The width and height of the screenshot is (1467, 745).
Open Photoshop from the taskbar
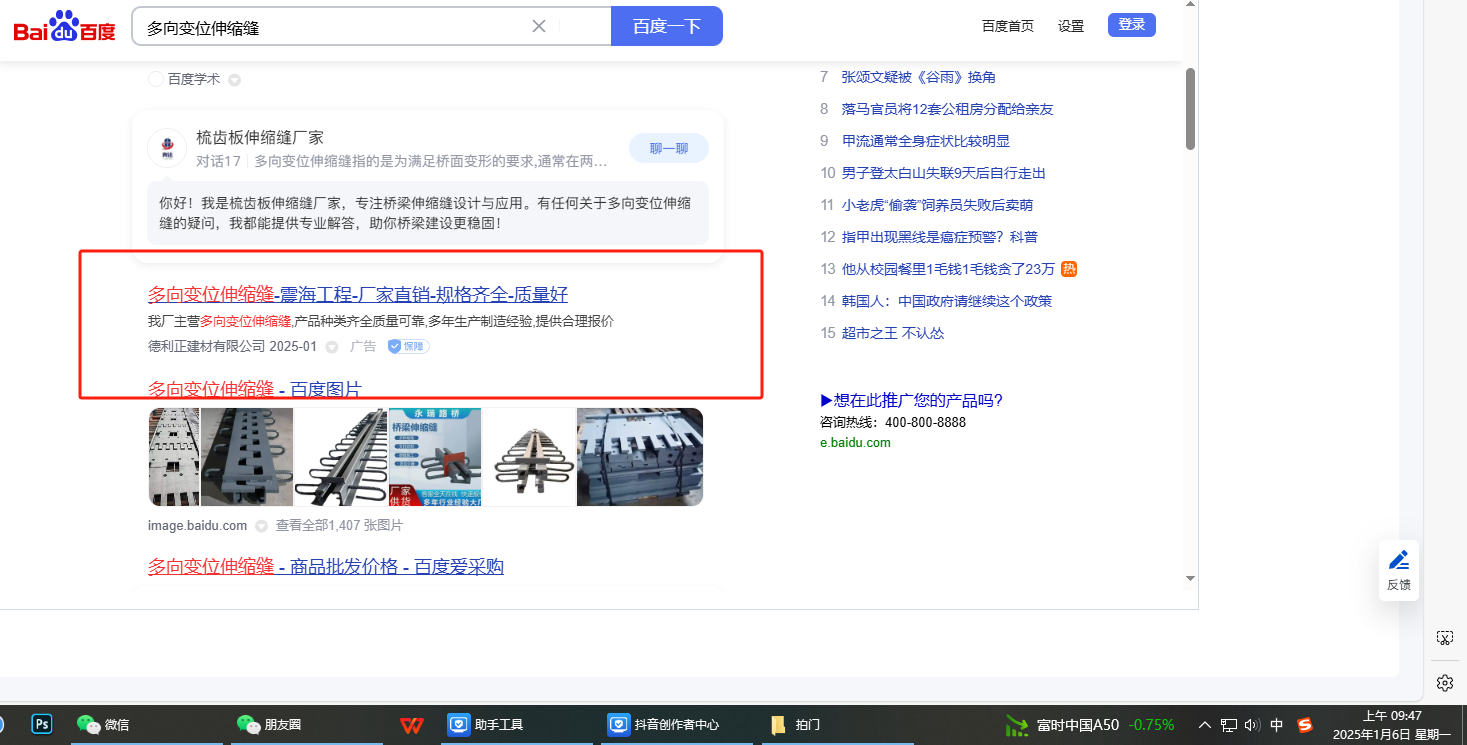(42, 724)
